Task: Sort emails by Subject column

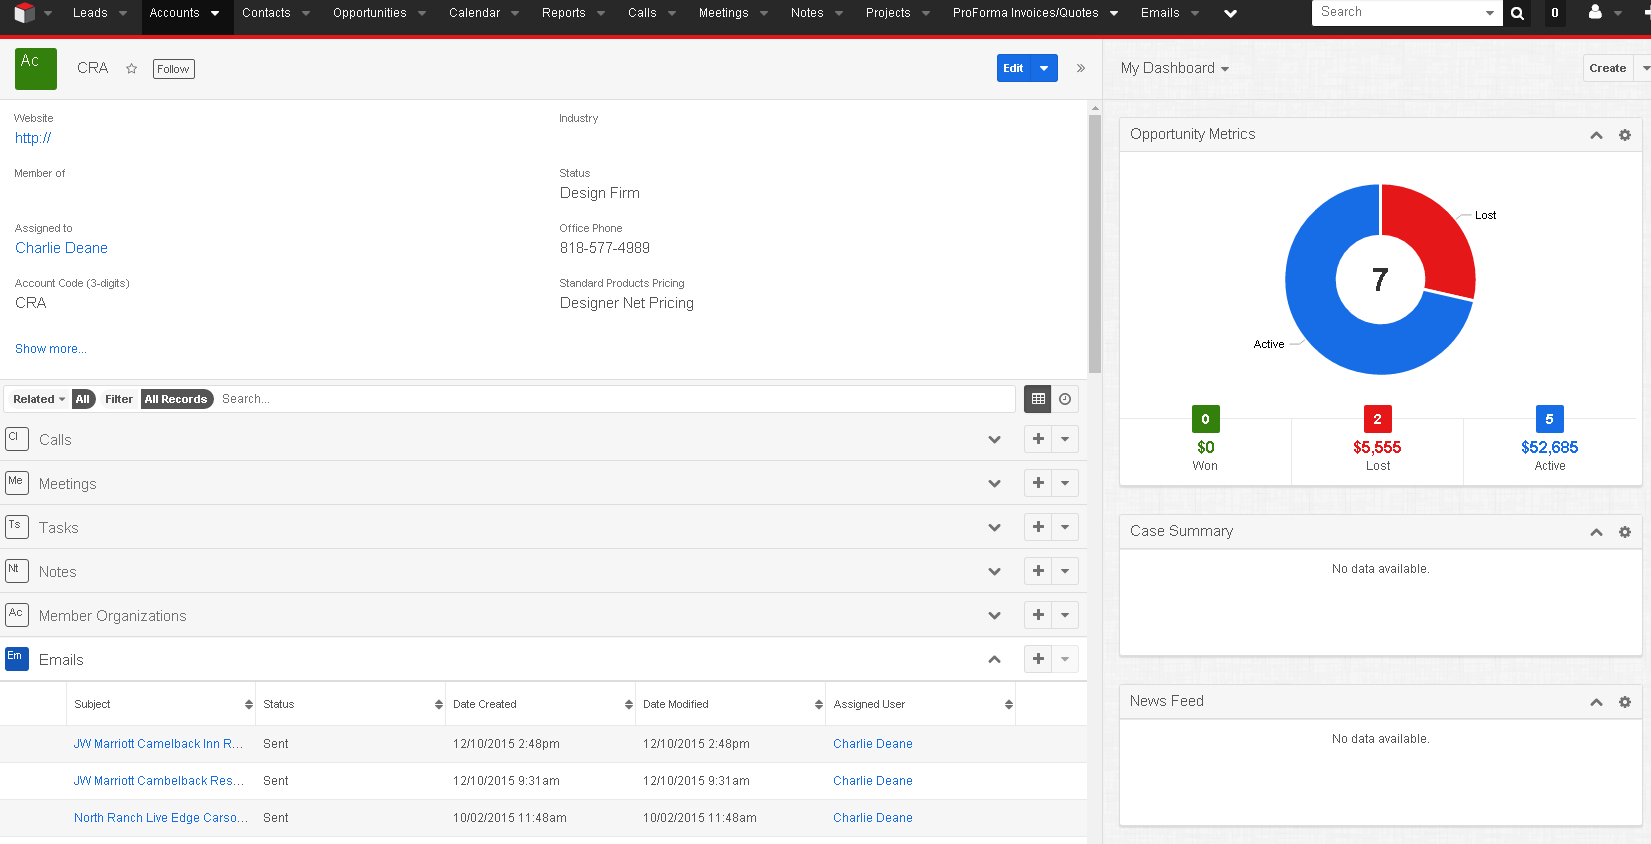Action: pos(160,704)
